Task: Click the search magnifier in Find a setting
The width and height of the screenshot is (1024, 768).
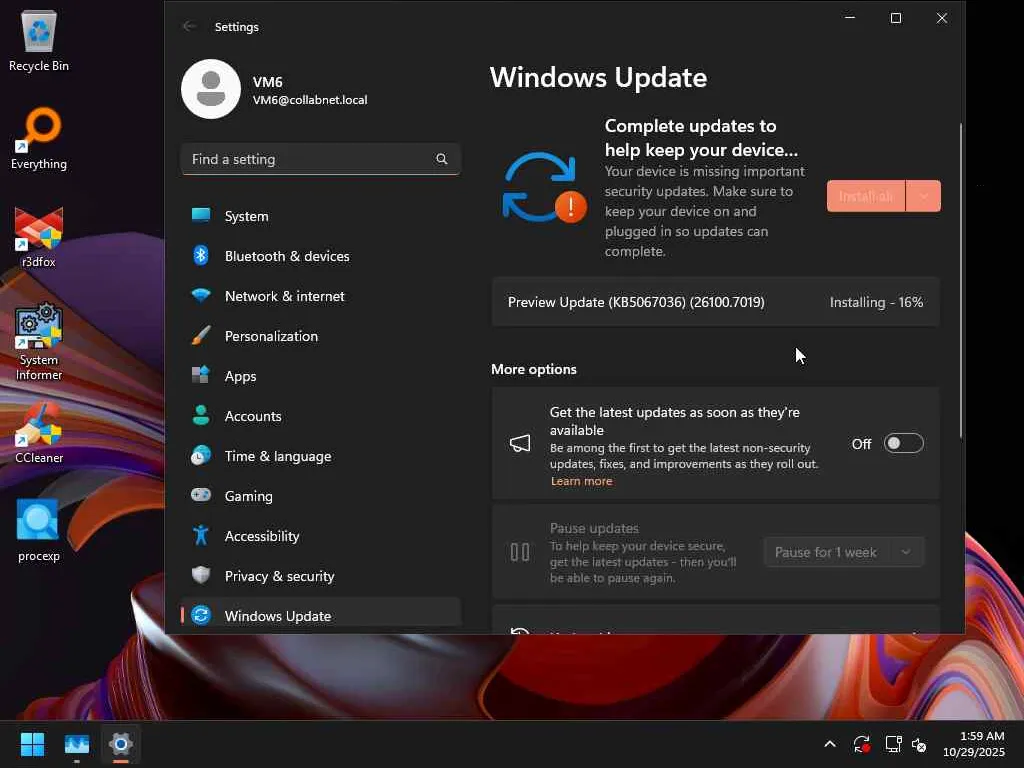Action: pyautogui.click(x=441, y=159)
